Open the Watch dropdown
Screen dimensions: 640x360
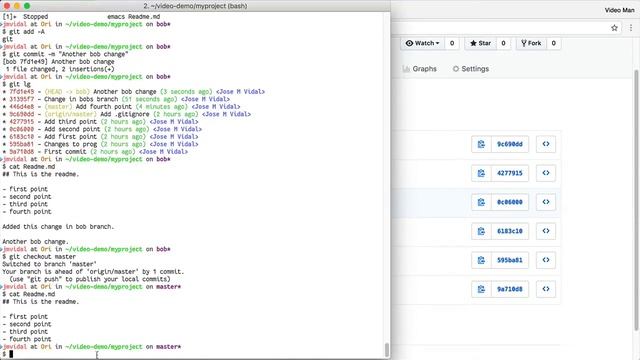pos(422,43)
